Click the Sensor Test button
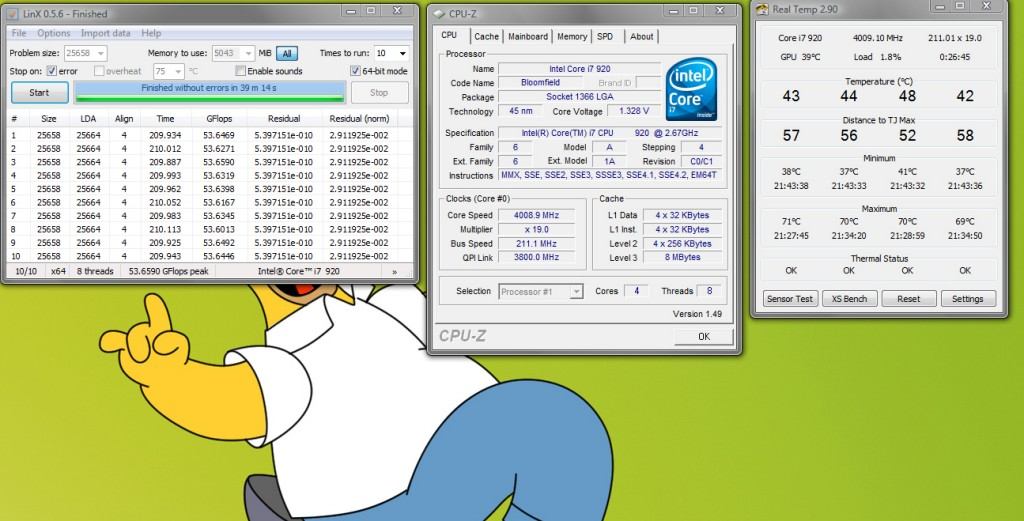 pyautogui.click(x=790, y=299)
